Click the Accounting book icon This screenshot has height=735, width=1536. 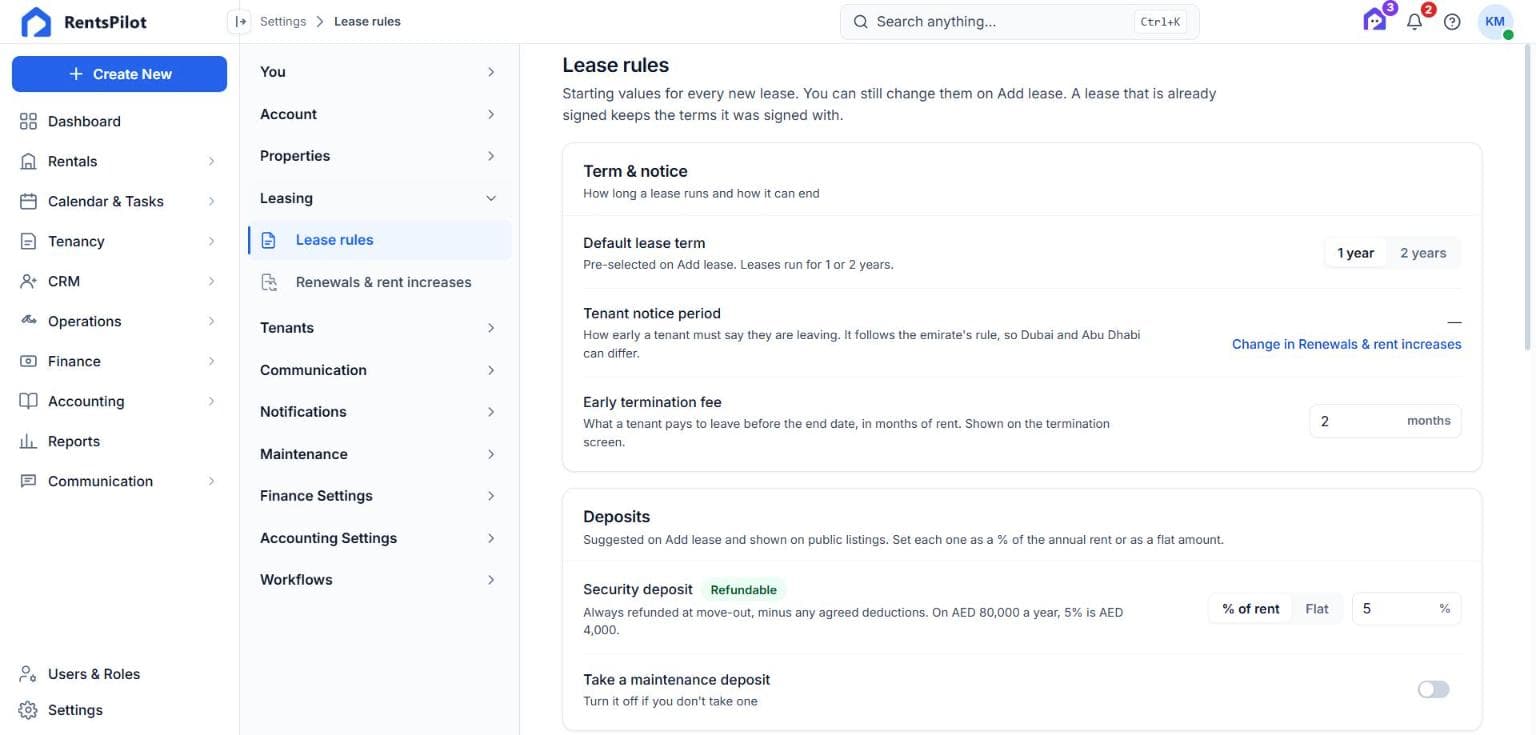click(28, 401)
